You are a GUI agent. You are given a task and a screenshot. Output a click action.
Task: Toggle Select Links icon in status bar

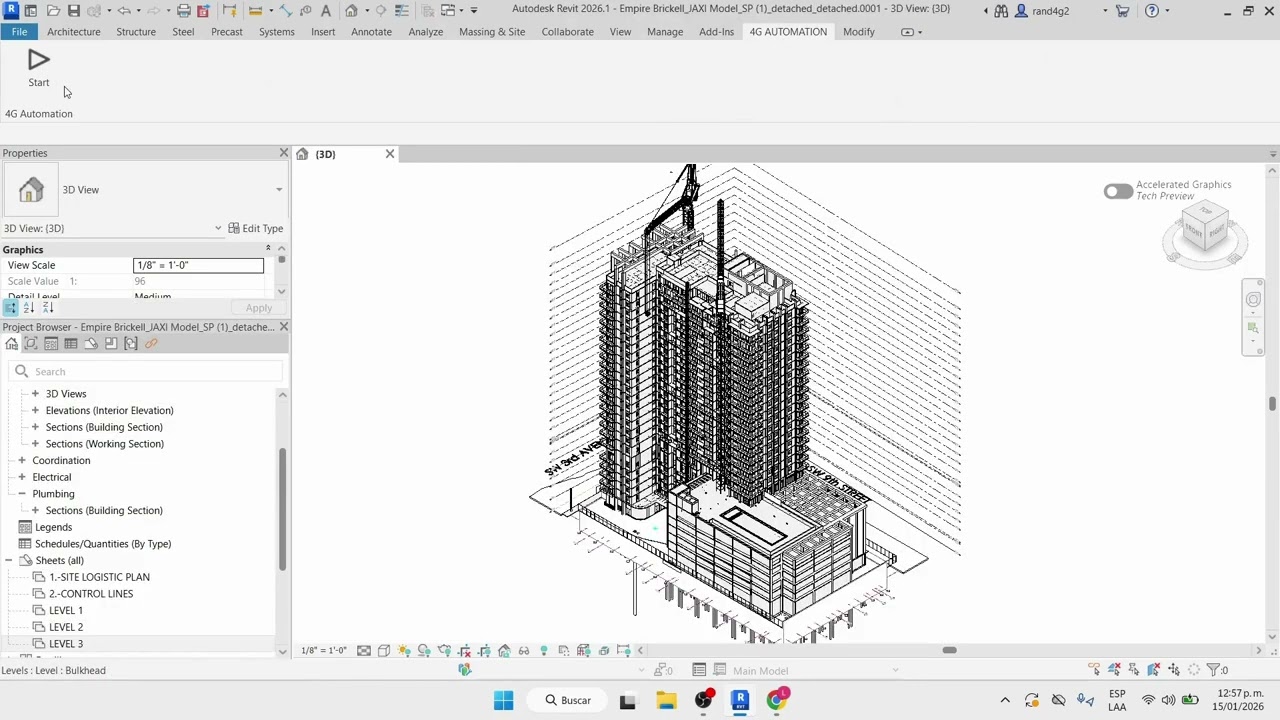1094,670
